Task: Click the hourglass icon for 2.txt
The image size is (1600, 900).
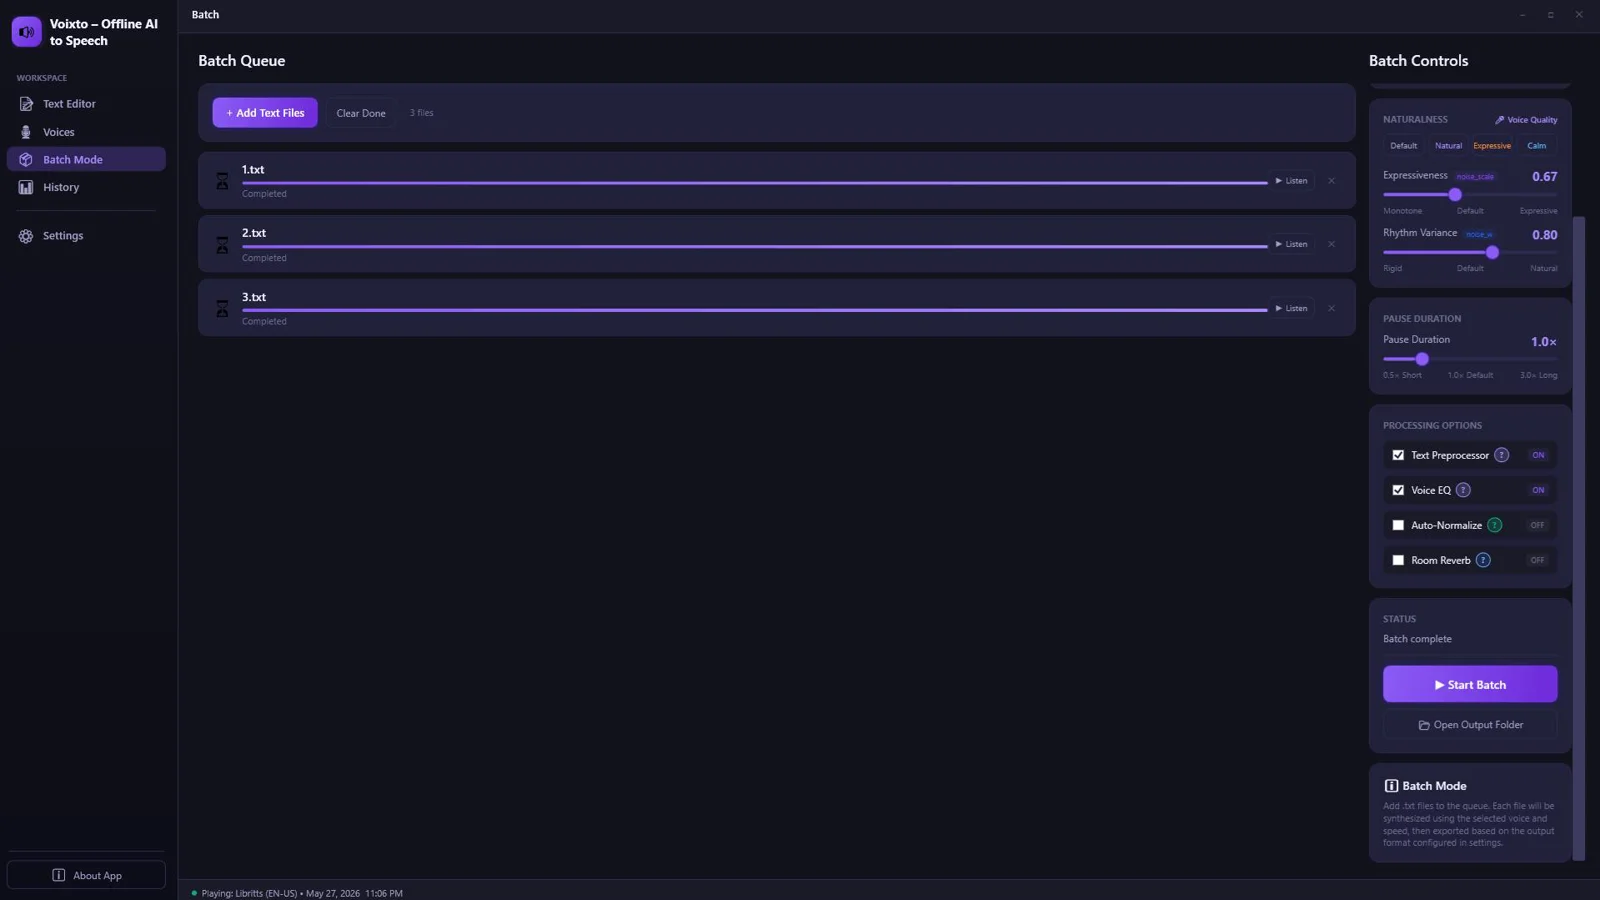Action: pos(222,245)
